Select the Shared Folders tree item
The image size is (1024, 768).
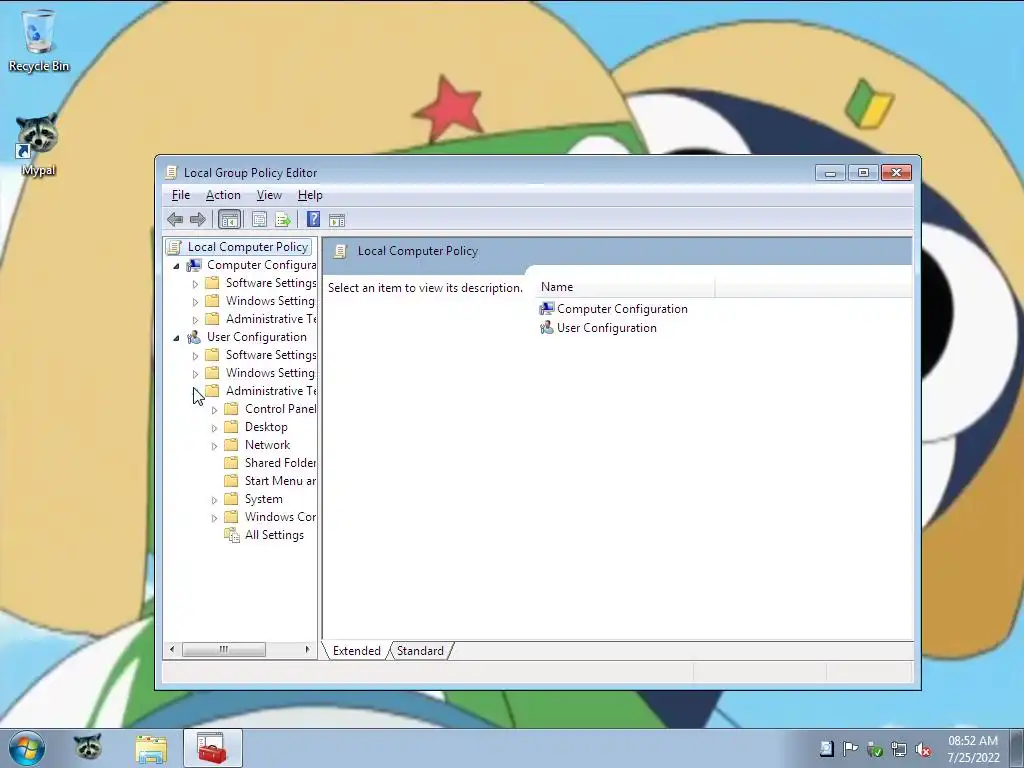(x=280, y=463)
